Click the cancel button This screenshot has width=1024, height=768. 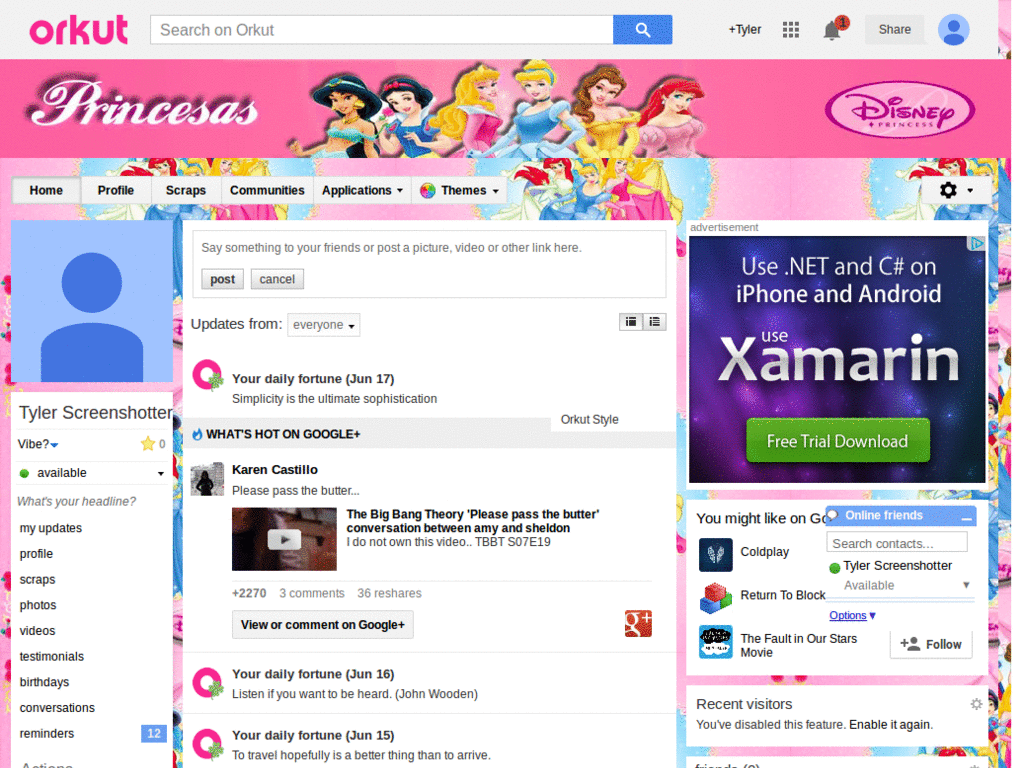tap(277, 280)
